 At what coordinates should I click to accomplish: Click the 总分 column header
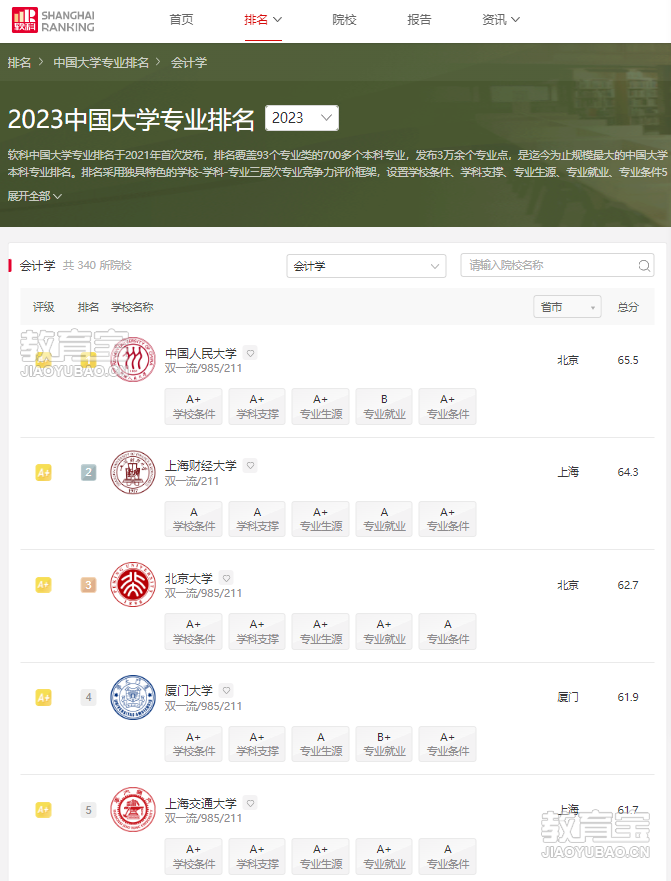(x=628, y=307)
